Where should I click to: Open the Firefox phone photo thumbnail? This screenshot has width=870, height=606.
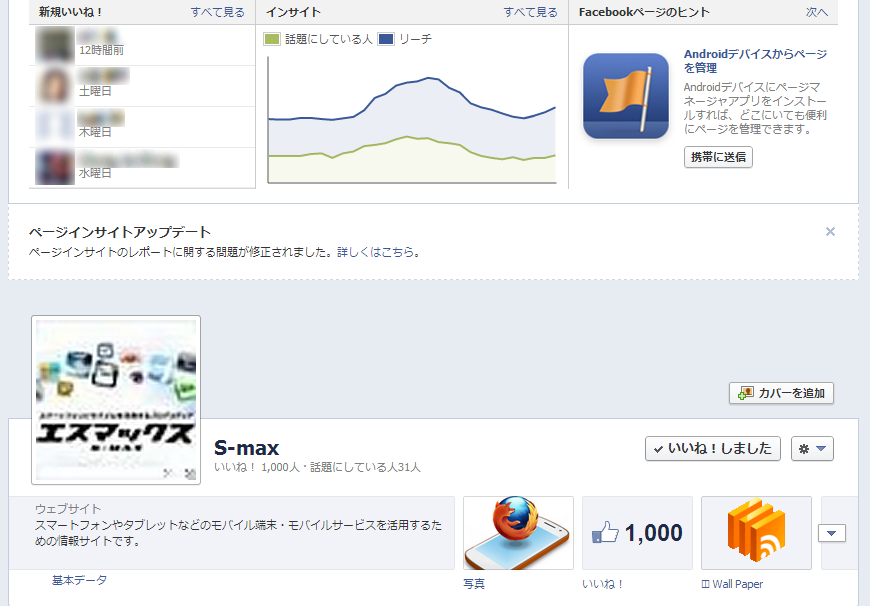pyautogui.click(x=518, y=533)
